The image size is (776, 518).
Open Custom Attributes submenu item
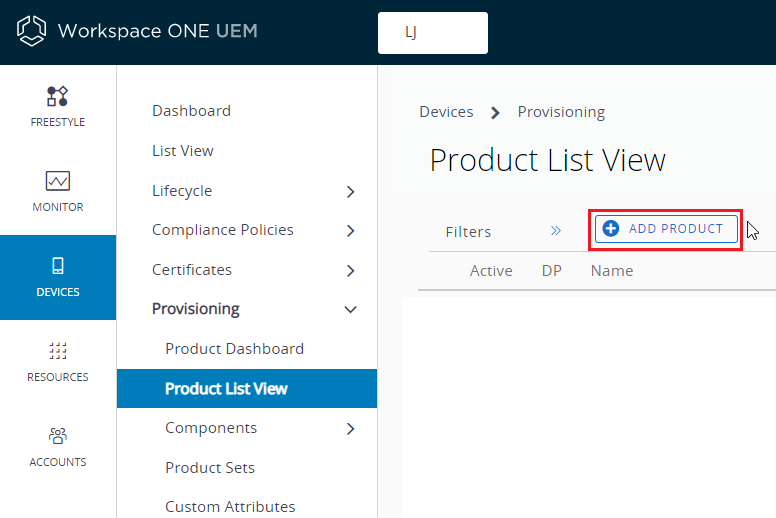coord(230,507)
